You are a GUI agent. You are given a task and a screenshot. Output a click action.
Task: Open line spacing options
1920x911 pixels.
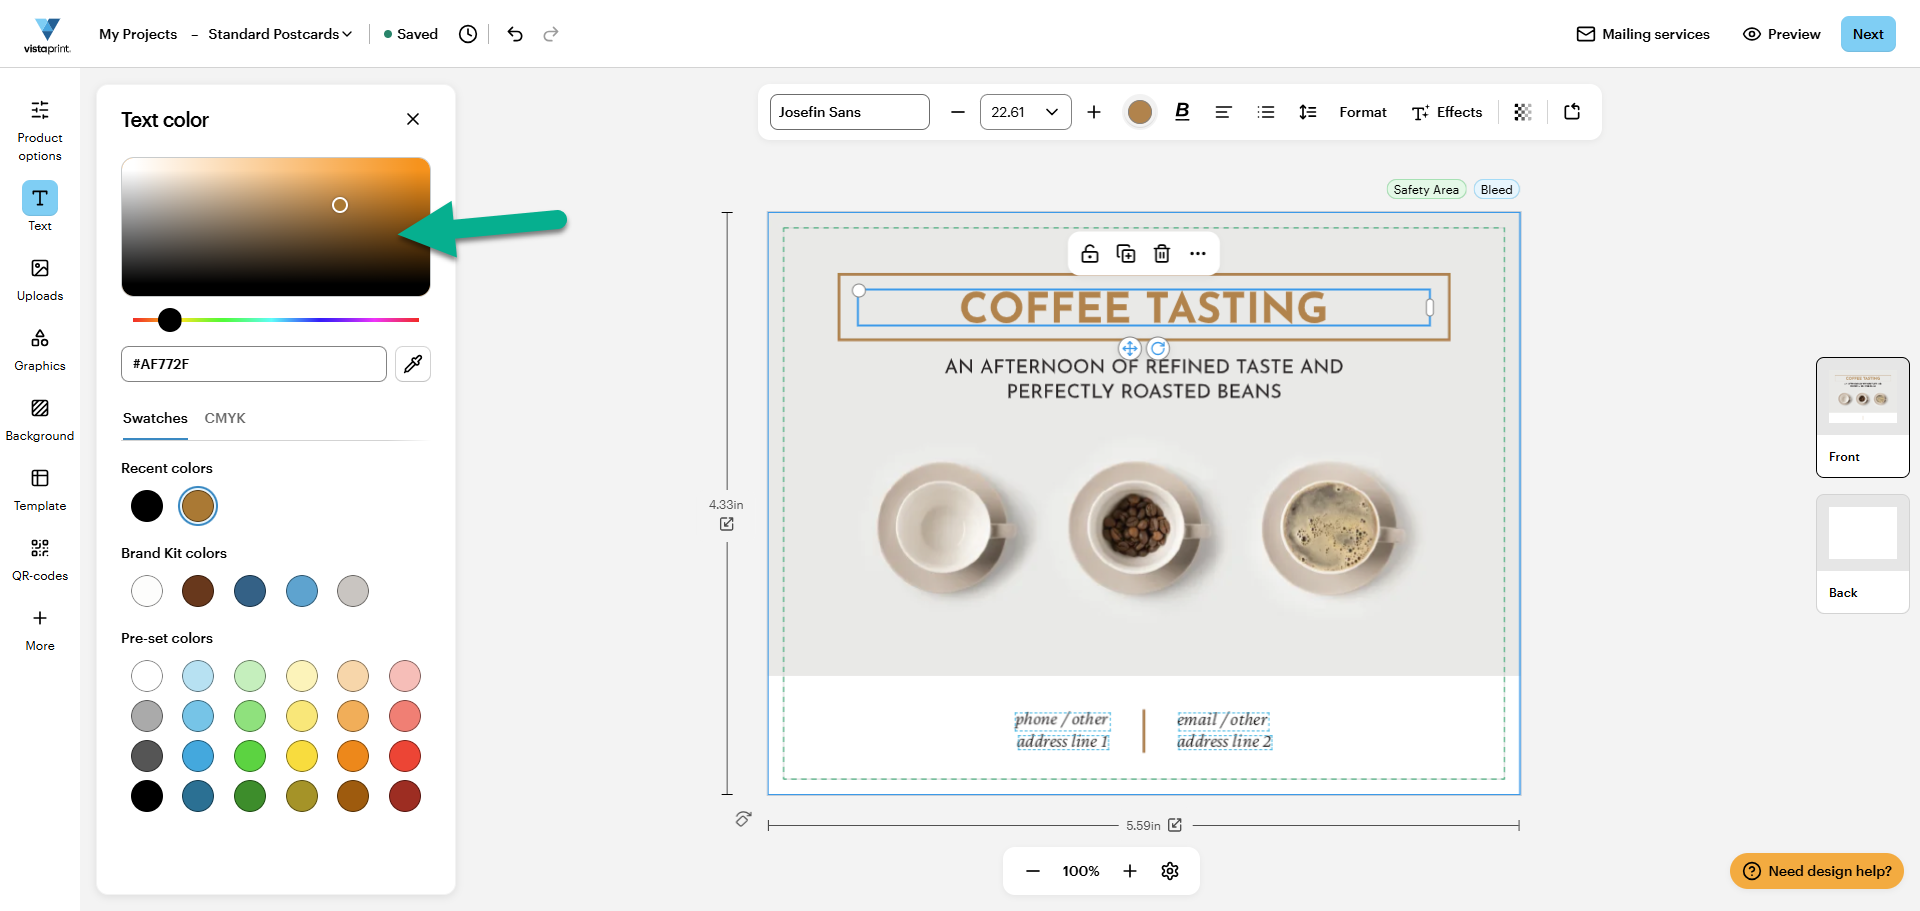(1308, 112)
